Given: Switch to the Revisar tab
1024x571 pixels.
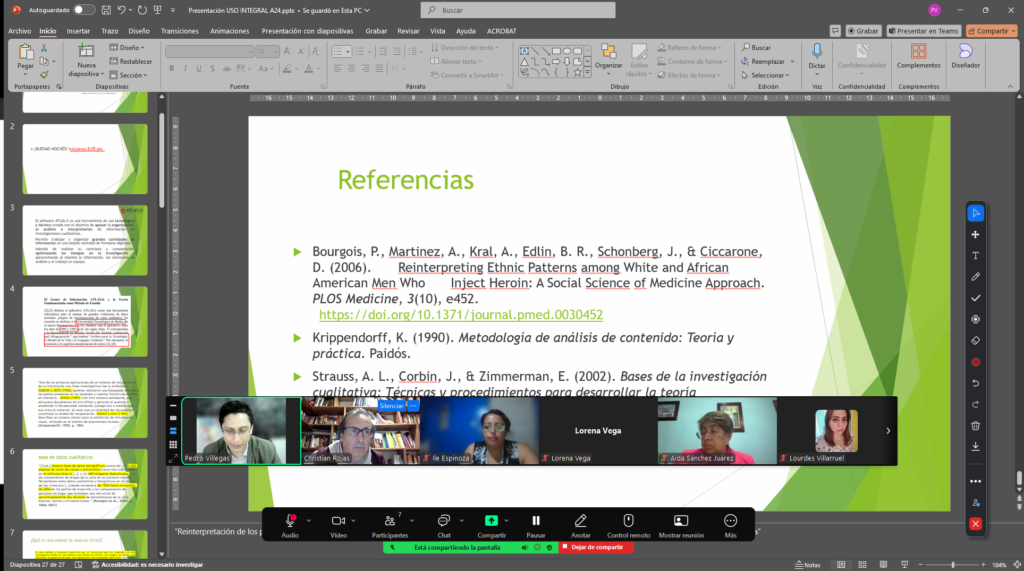Looking at the screenshot, I should pyautogui.click(x=408, y=31).
